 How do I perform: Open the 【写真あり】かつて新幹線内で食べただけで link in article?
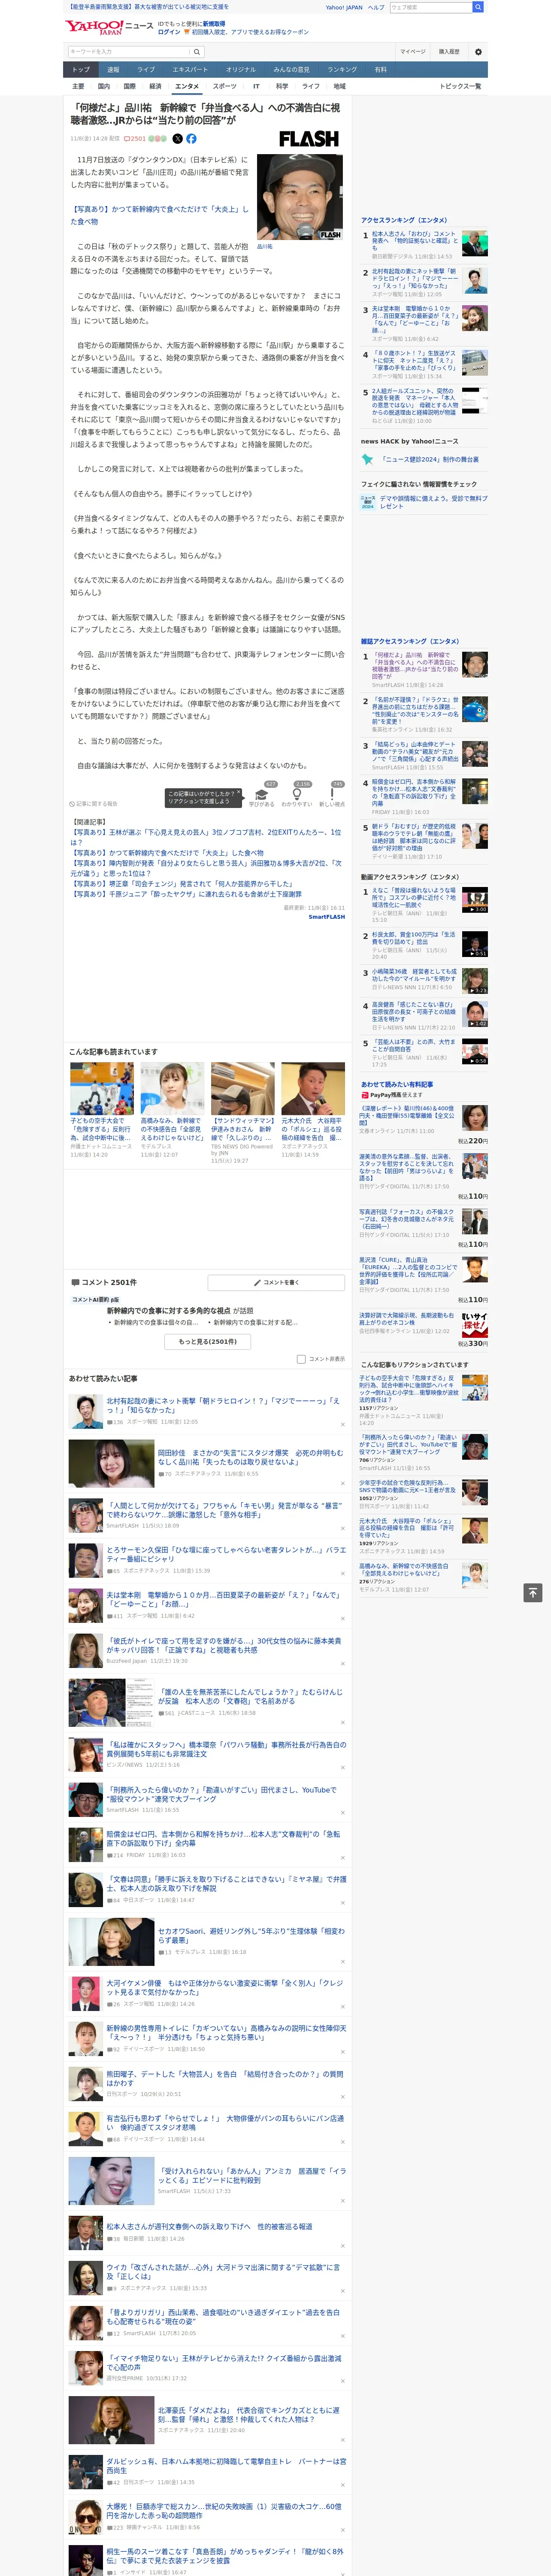pos(159,215)
